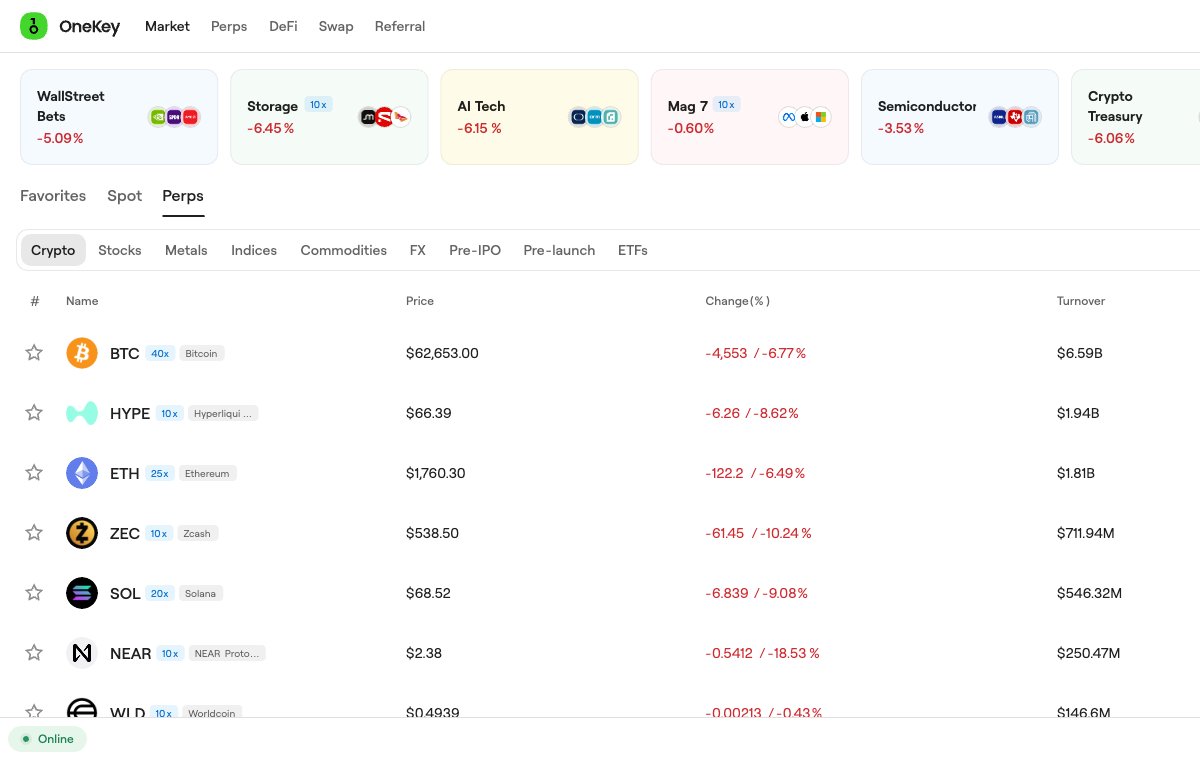Mark NEAR as favorite with star
This screenshot has width=1200, height=760.
[x=34, y=653]
